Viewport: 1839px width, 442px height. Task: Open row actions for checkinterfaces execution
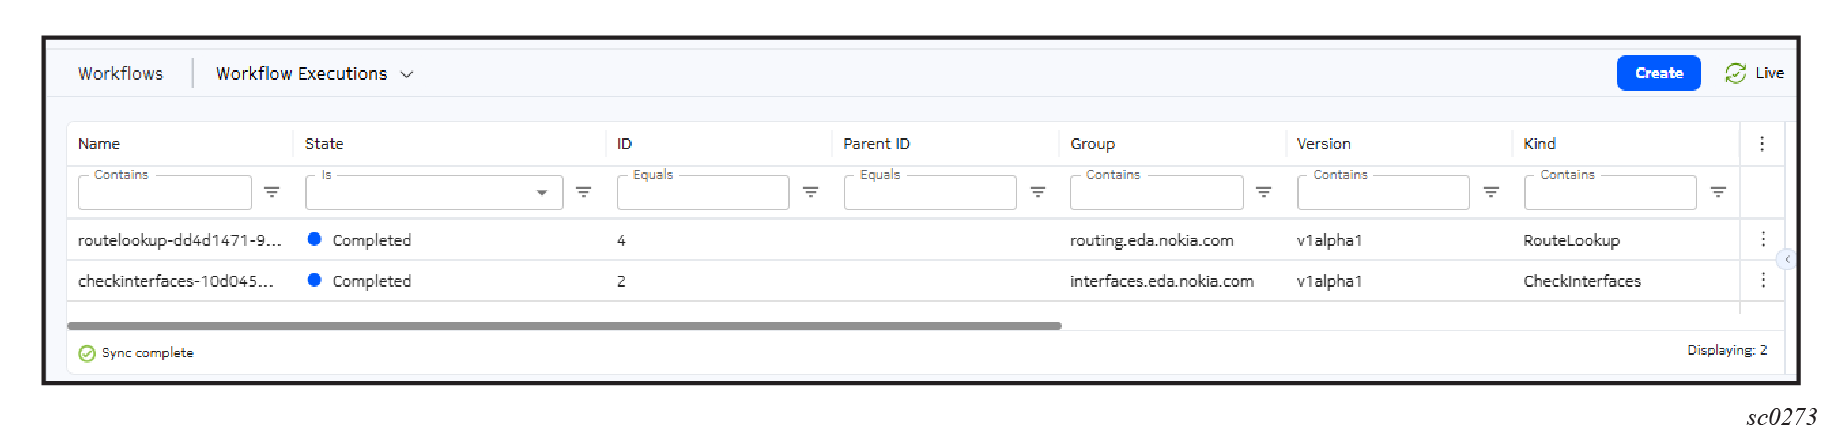click(1763, 281)
